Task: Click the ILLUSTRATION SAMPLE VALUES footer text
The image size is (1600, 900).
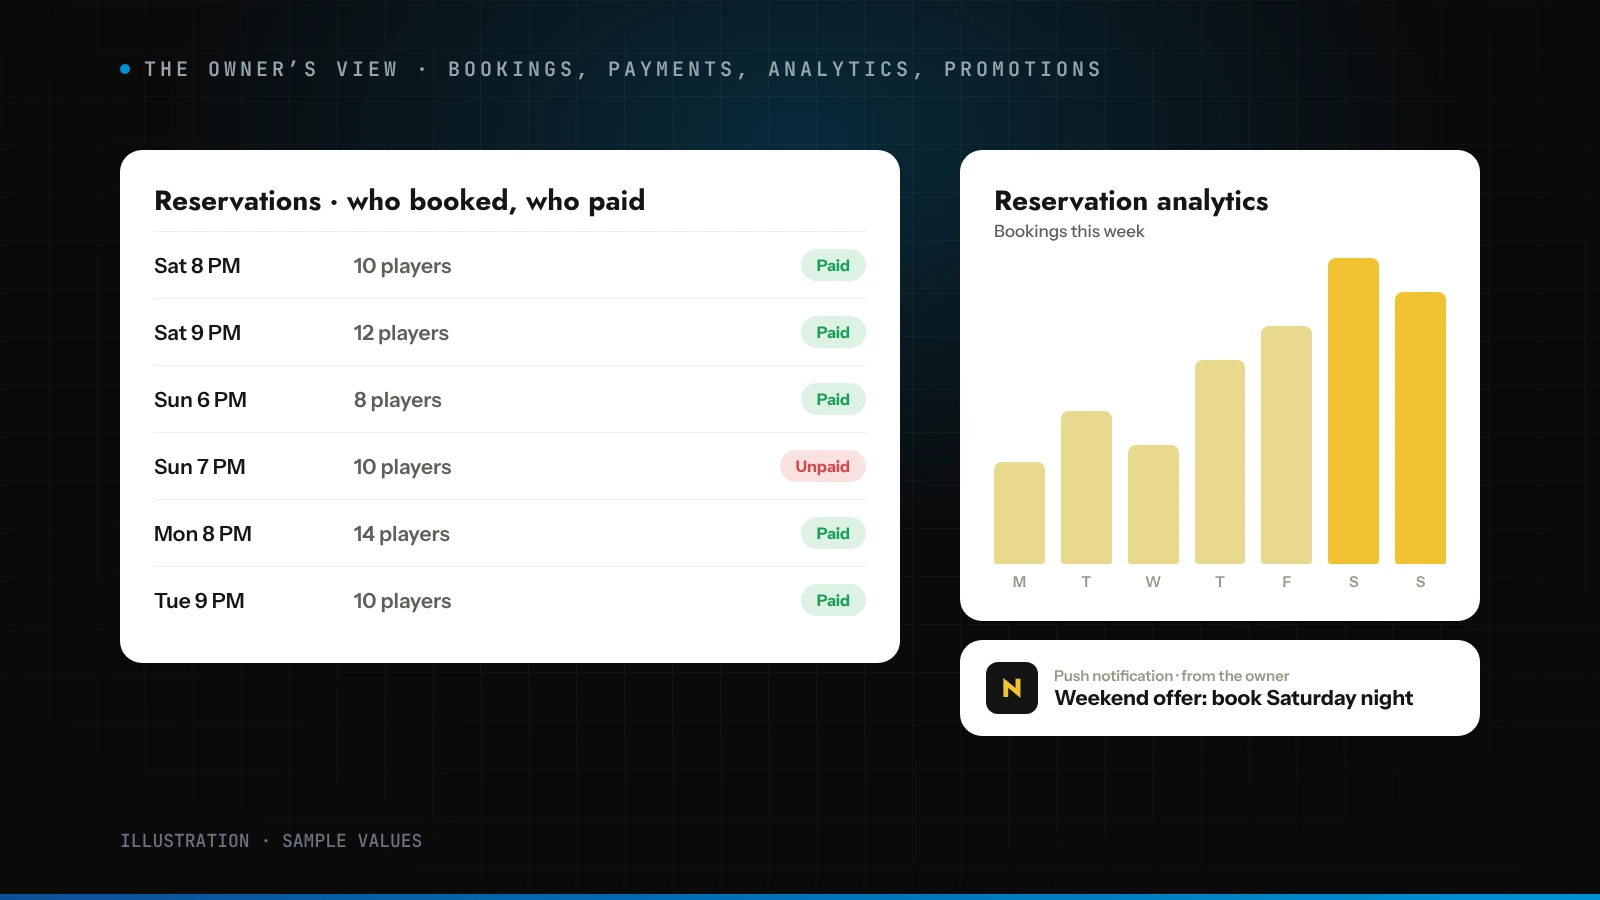Action: point(271,841)
